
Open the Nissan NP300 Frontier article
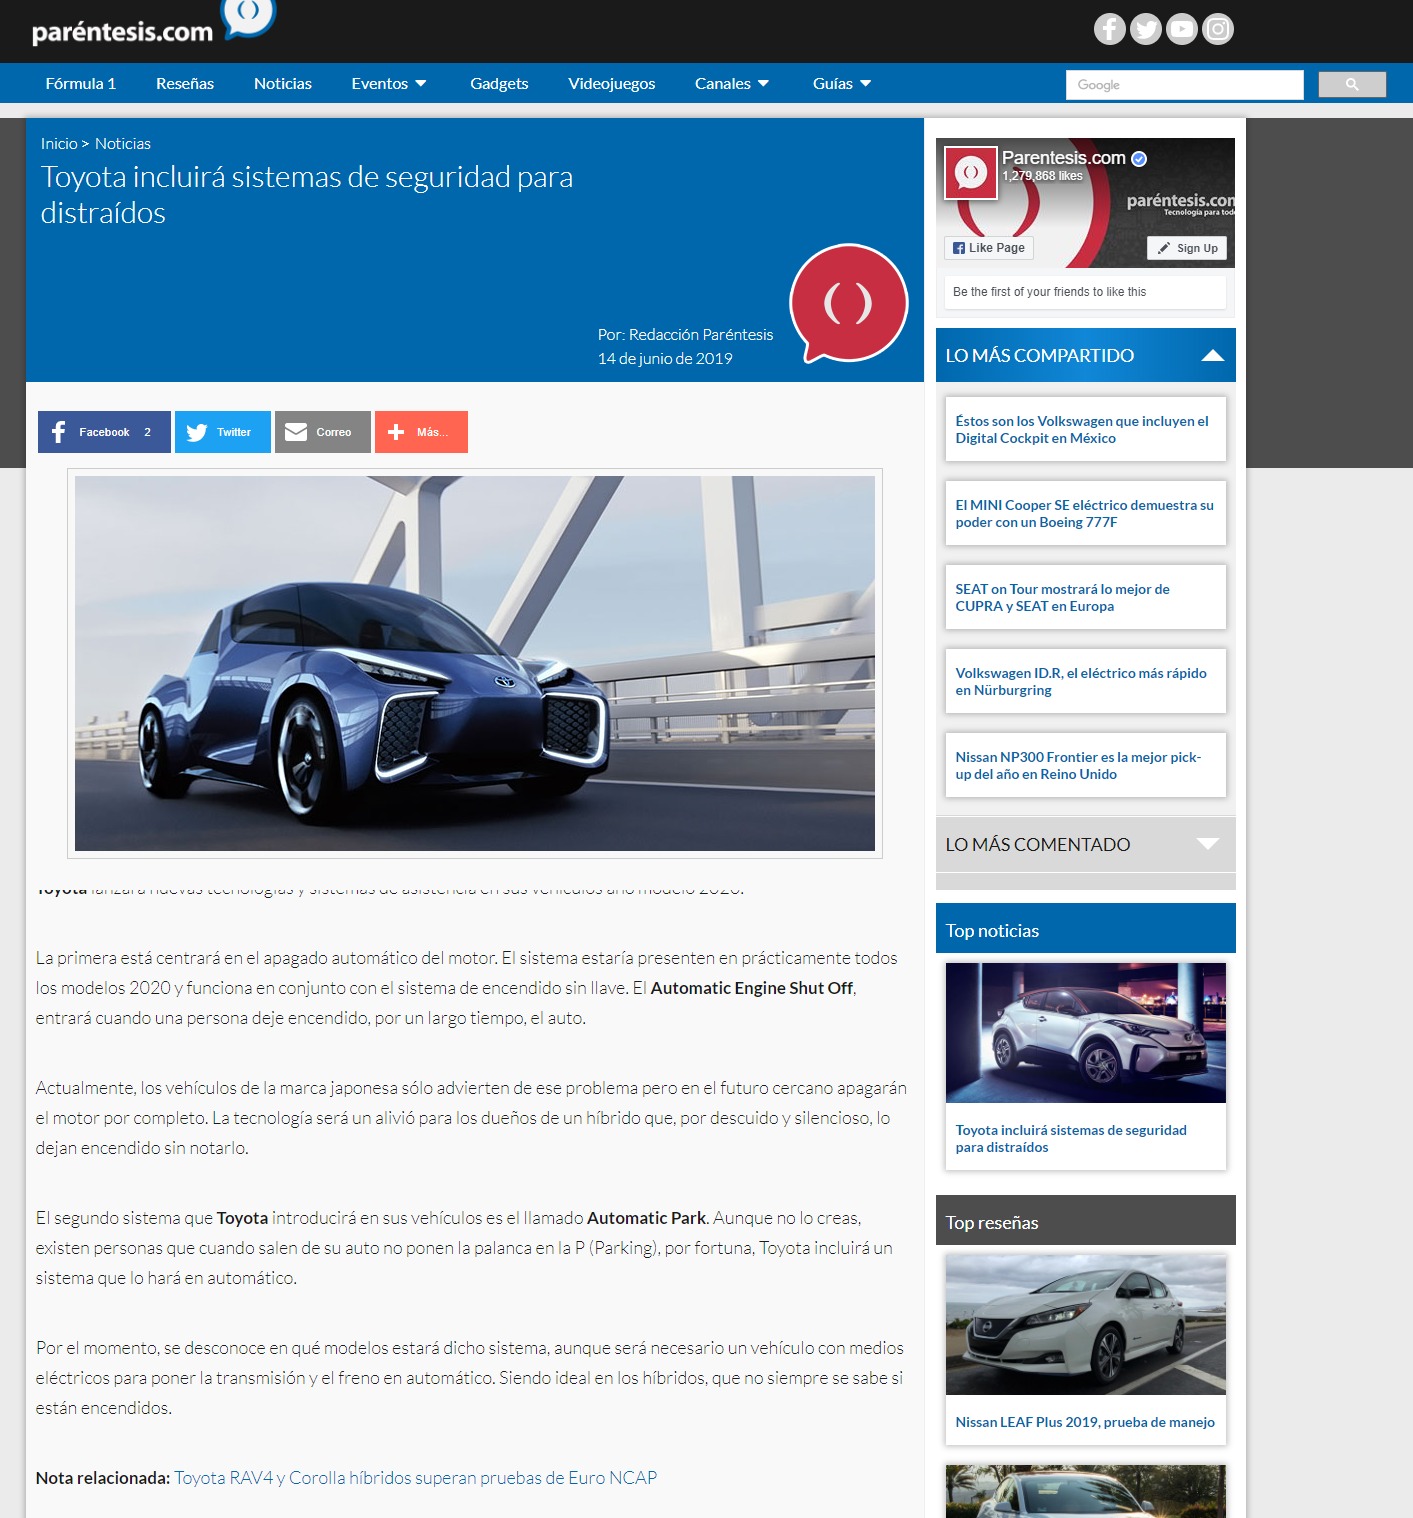[x=1086, y=765]
